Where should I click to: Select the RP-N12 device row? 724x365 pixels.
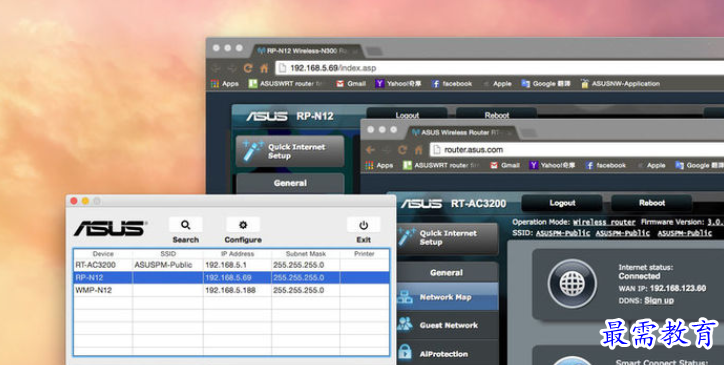click(231, 278)
